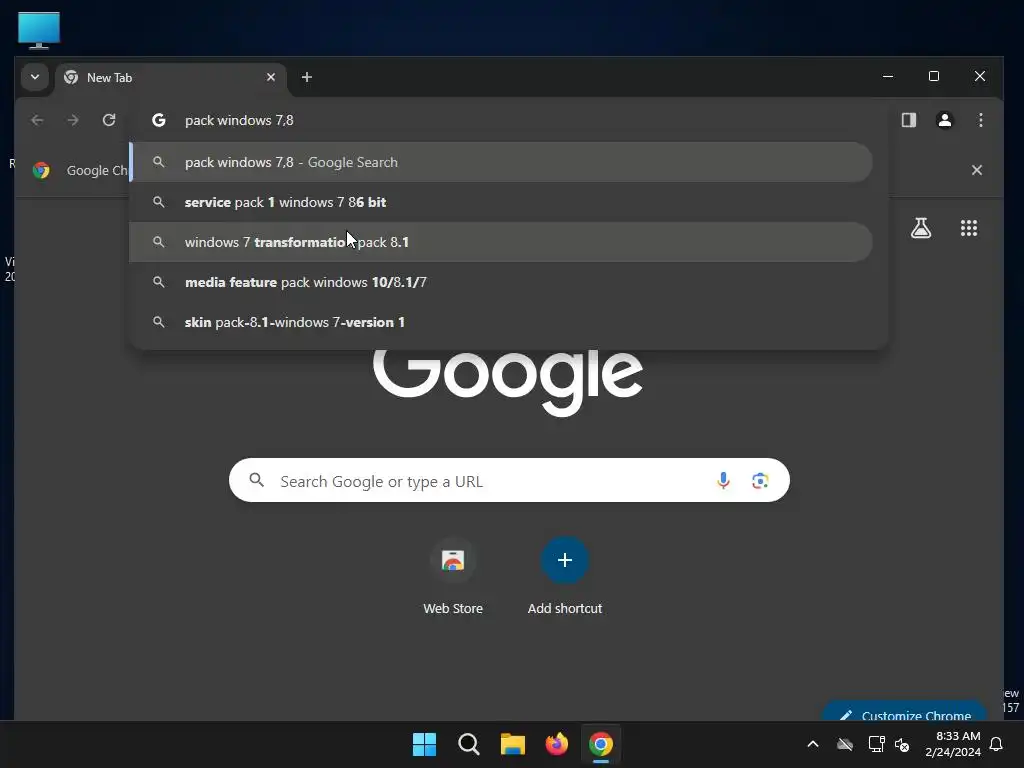Click the Google G icon in the address bar
1024x768 pixels.
pyautogui.click(x=159, y=120)
